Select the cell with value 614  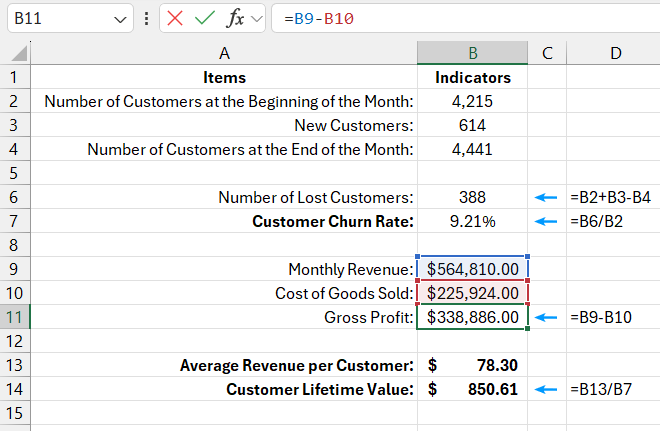pyautogui.click(x=472, y=125)
